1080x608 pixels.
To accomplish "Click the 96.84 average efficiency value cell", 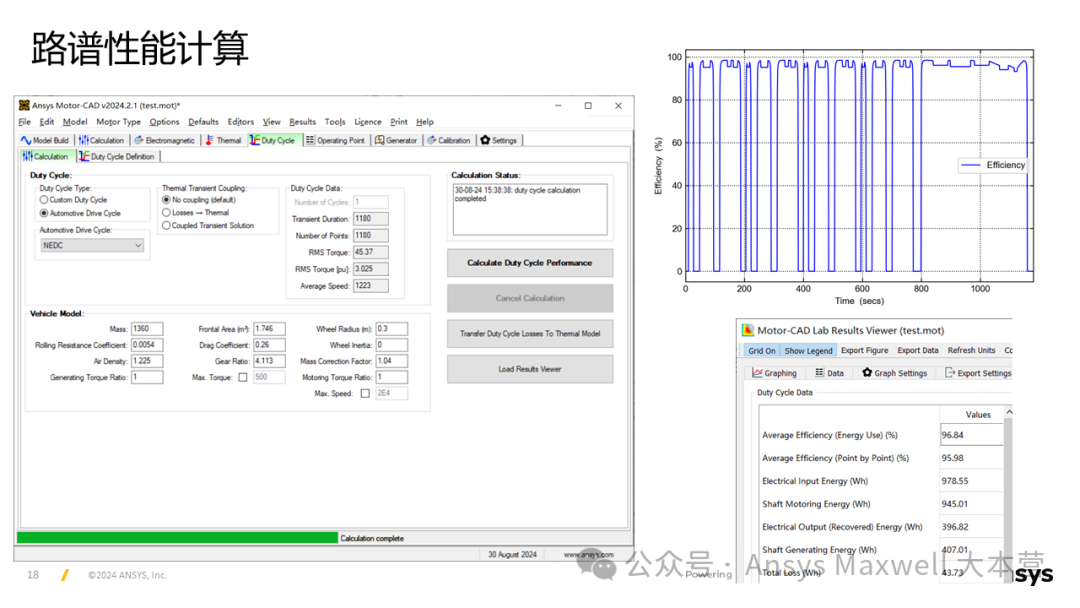I will [x=971, y=435].
